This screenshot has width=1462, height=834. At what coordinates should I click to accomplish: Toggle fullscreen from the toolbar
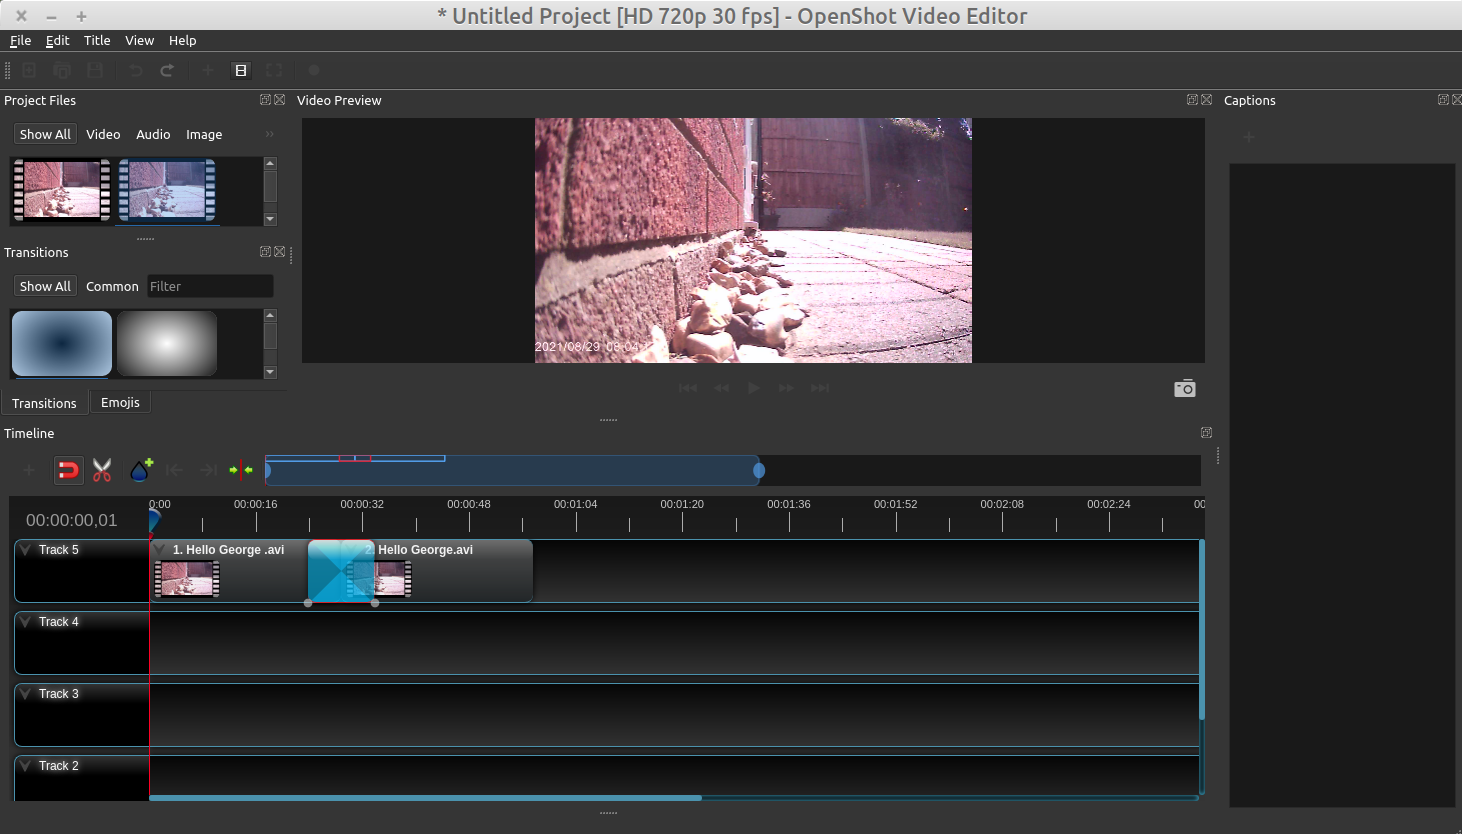coord(273,70)
